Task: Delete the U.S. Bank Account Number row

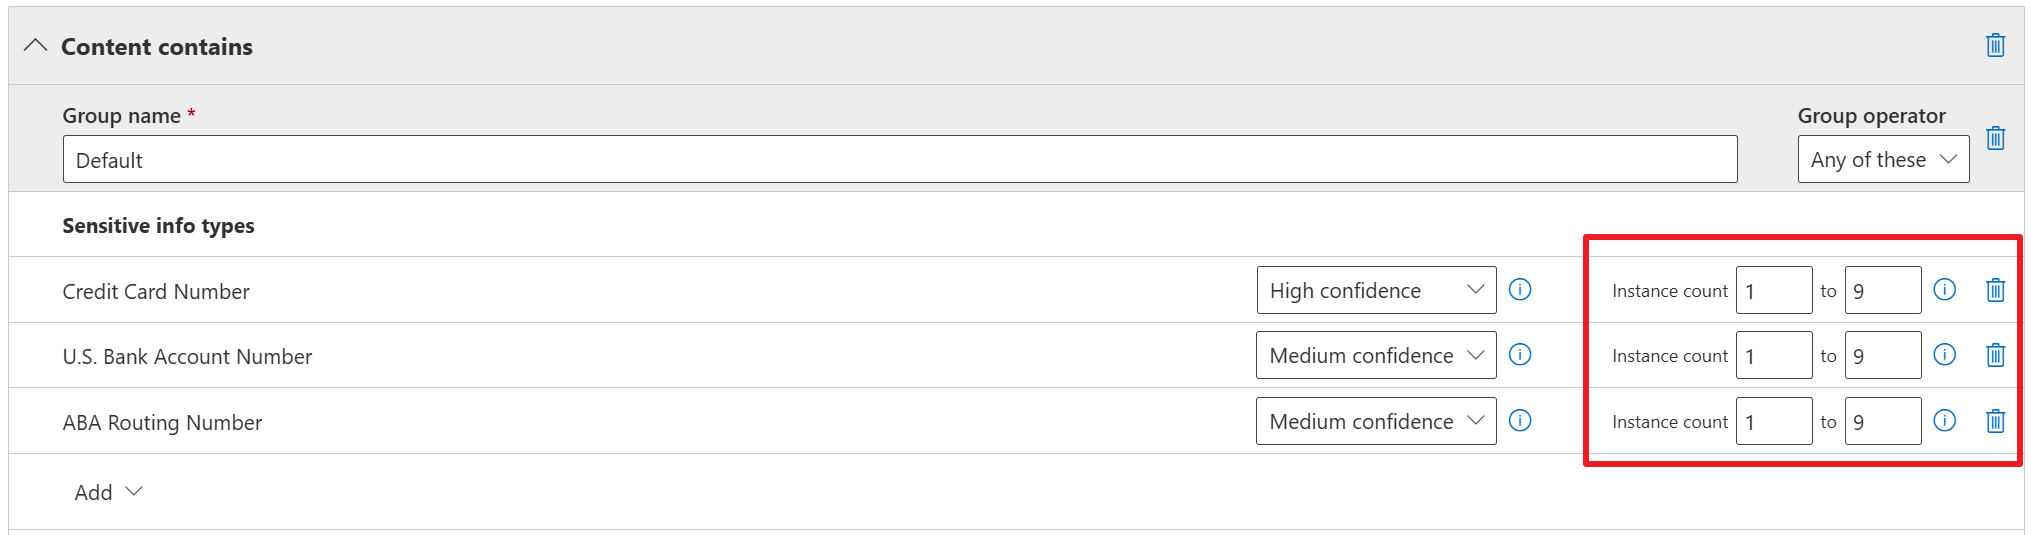Action: pos(1995,355)
